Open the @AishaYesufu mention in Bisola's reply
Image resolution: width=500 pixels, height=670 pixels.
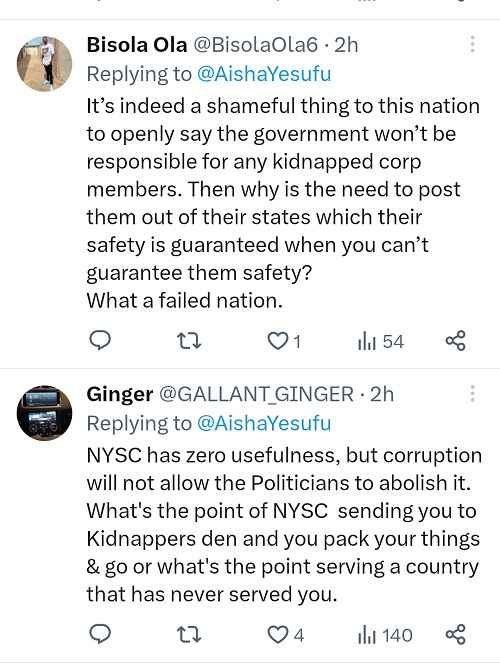pyautogui.click(x=264, y=74)
